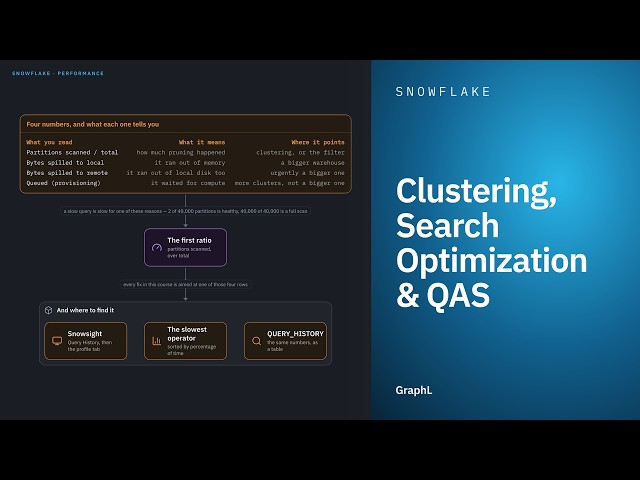Viewport: 640px width, 480px height.
Task: Click the monitor icon beside Snowsight
Action: (x=57, y=341)
